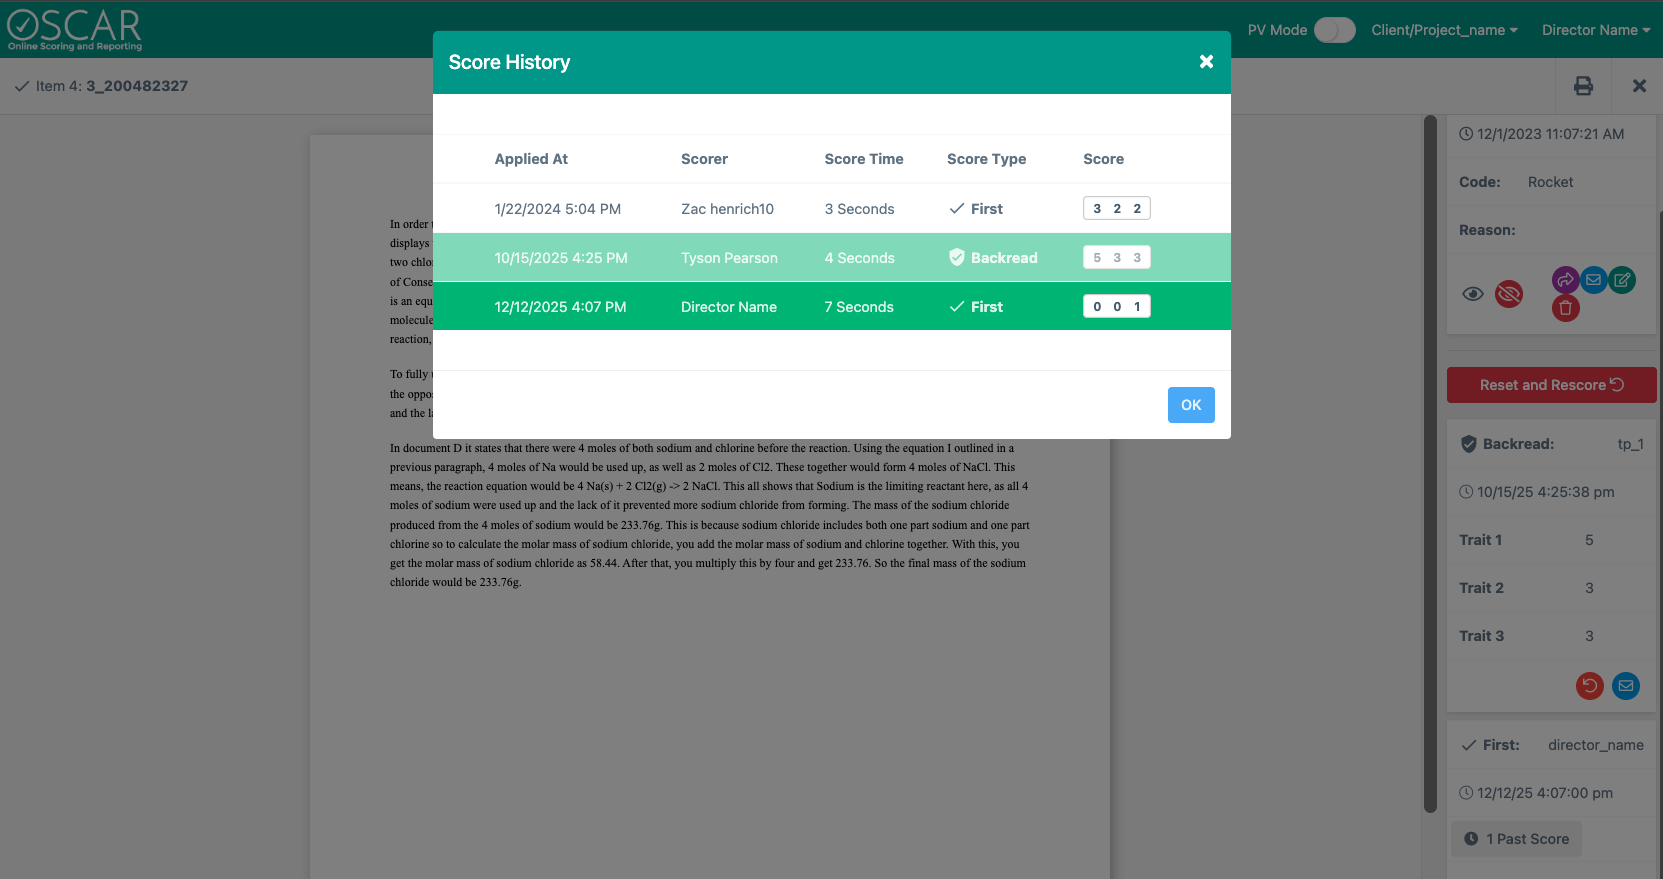The image size is (1663, 879).
Task: Expand the 1 Past Score history
Action: coord(1517,839)
